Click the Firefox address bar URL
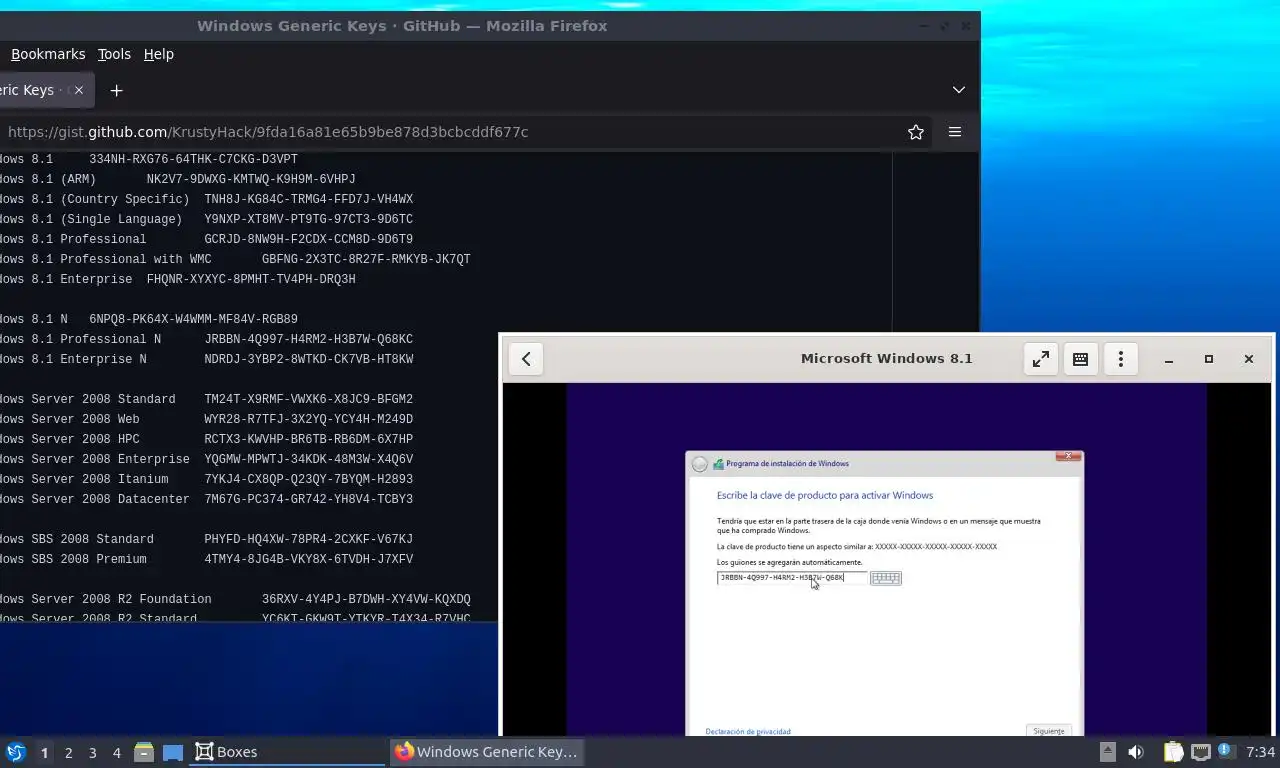The height and width of the screenshot is (768, 1280). 268,132
